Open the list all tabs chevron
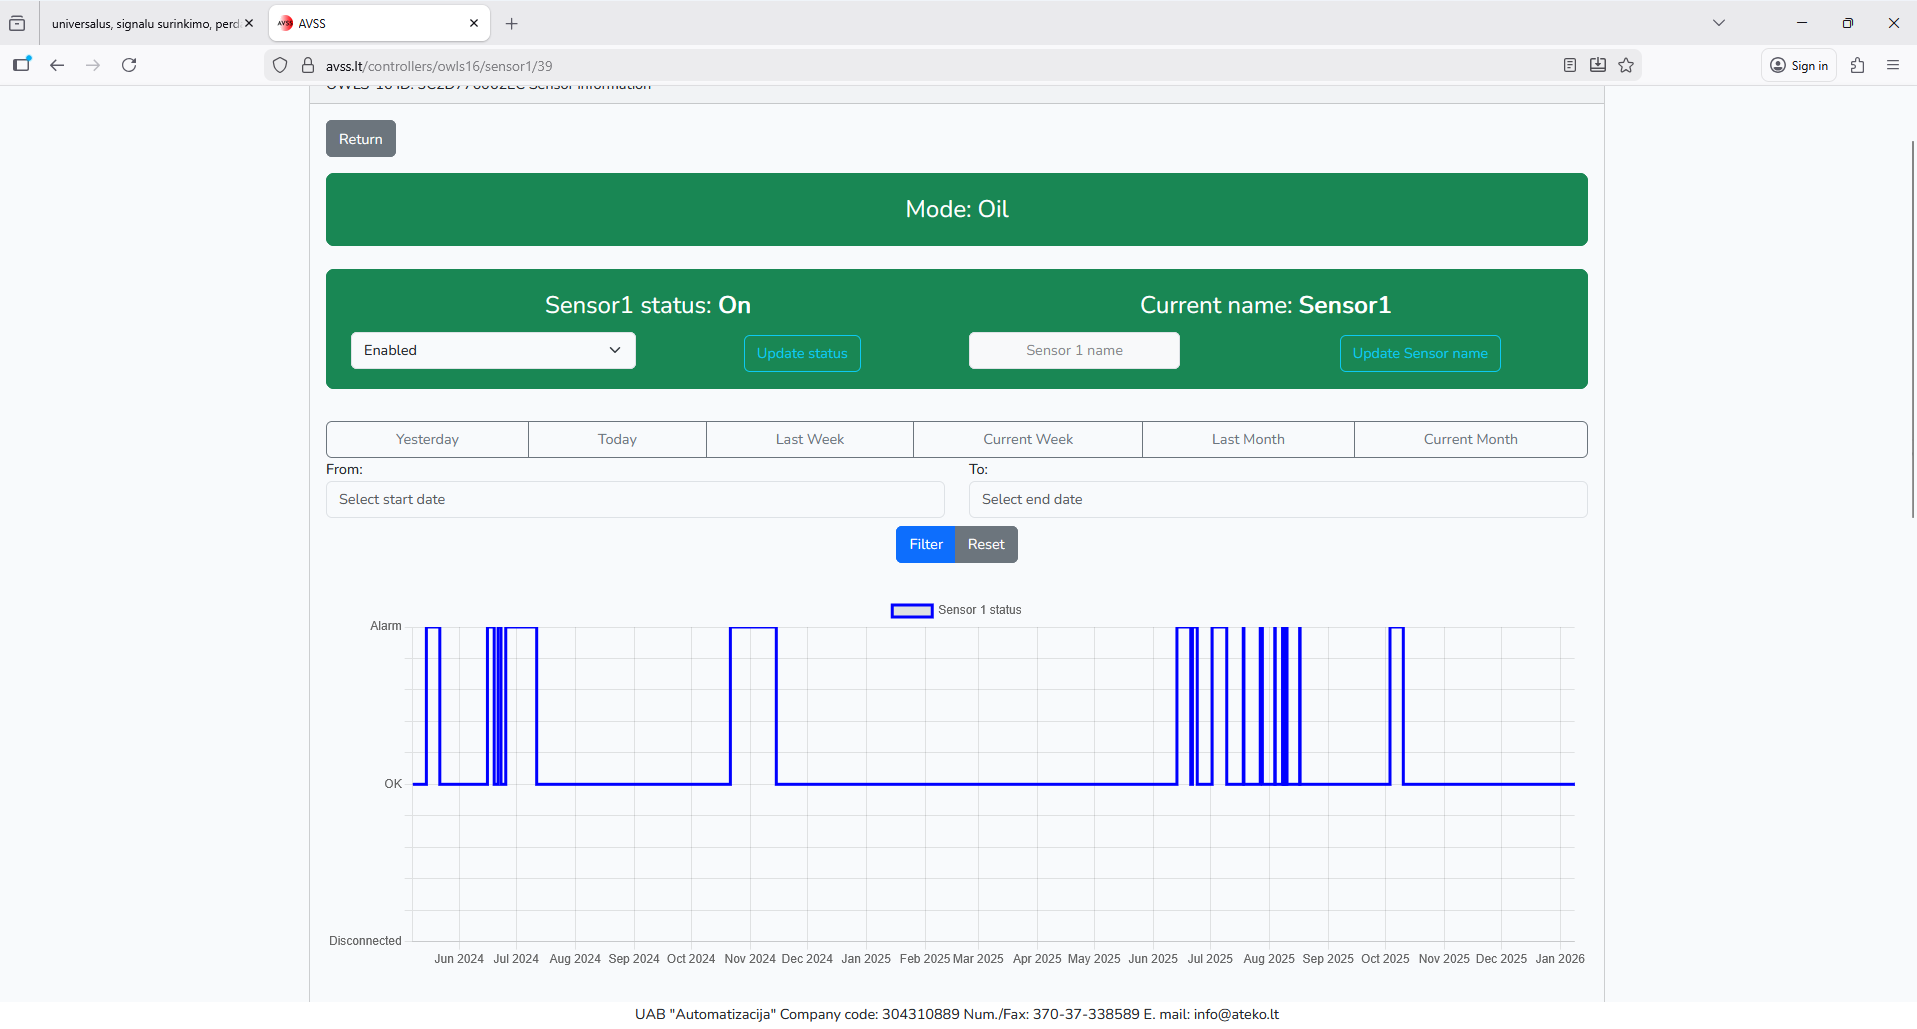This screenshot has height=1029, width=1917. pos(1718,23)
